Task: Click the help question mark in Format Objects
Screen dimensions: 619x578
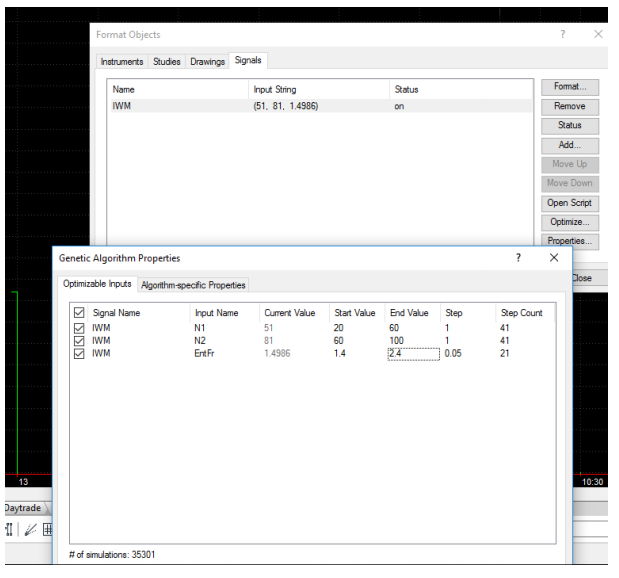Action: point(563,34)
